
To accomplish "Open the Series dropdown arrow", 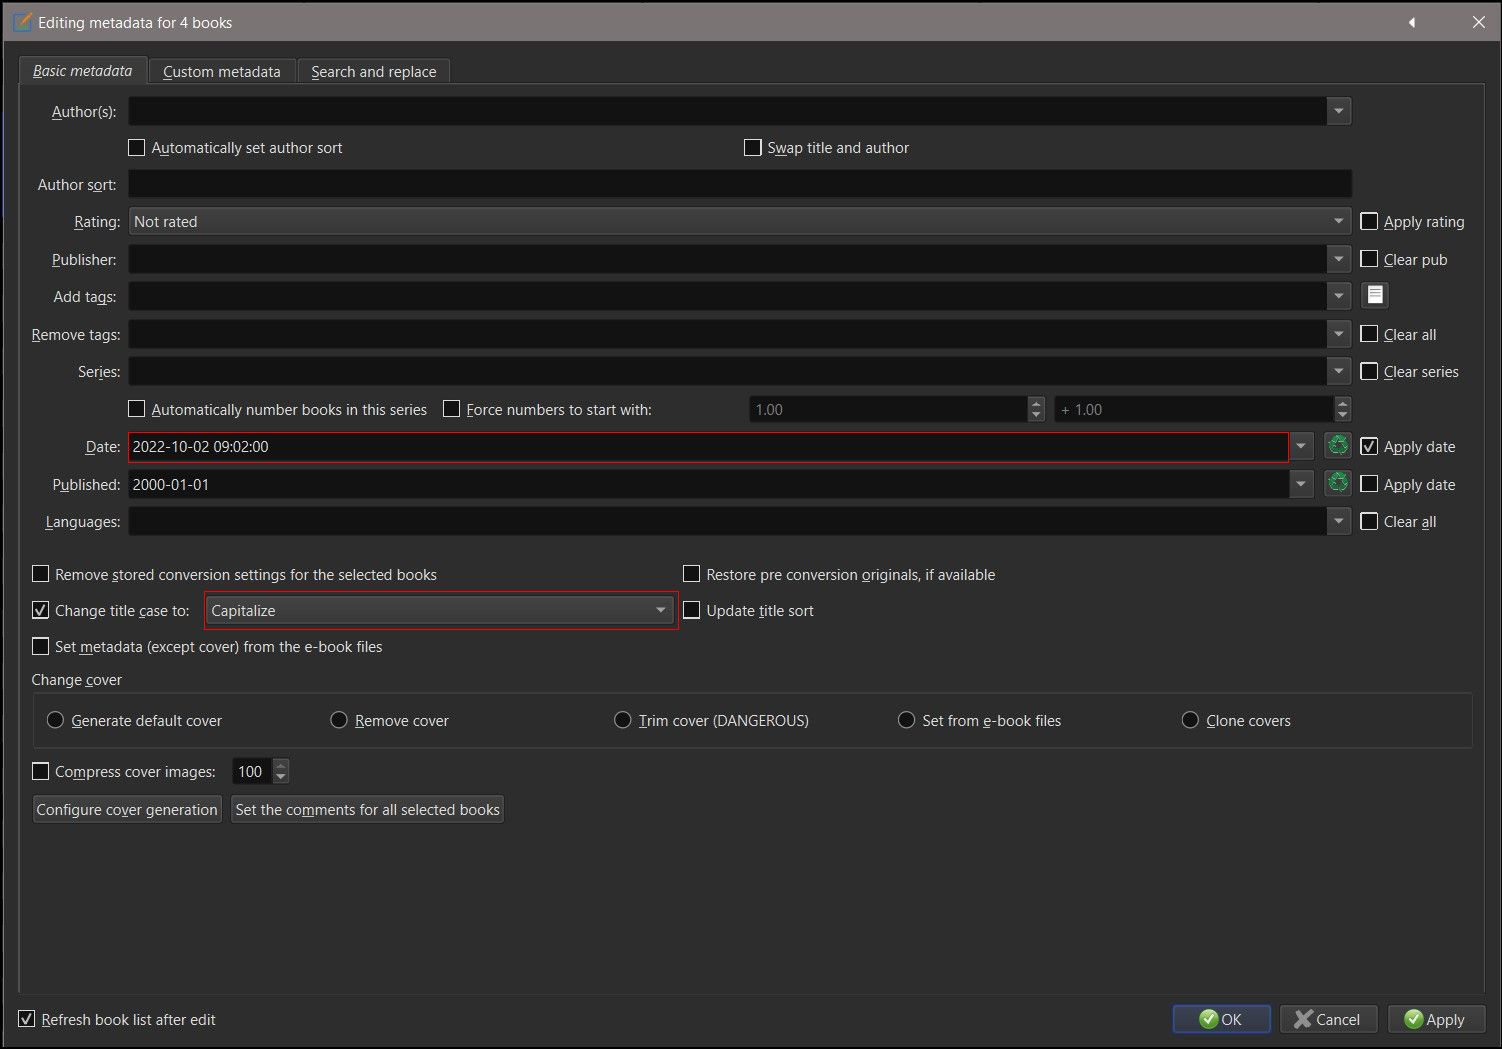I will 1339,371.
